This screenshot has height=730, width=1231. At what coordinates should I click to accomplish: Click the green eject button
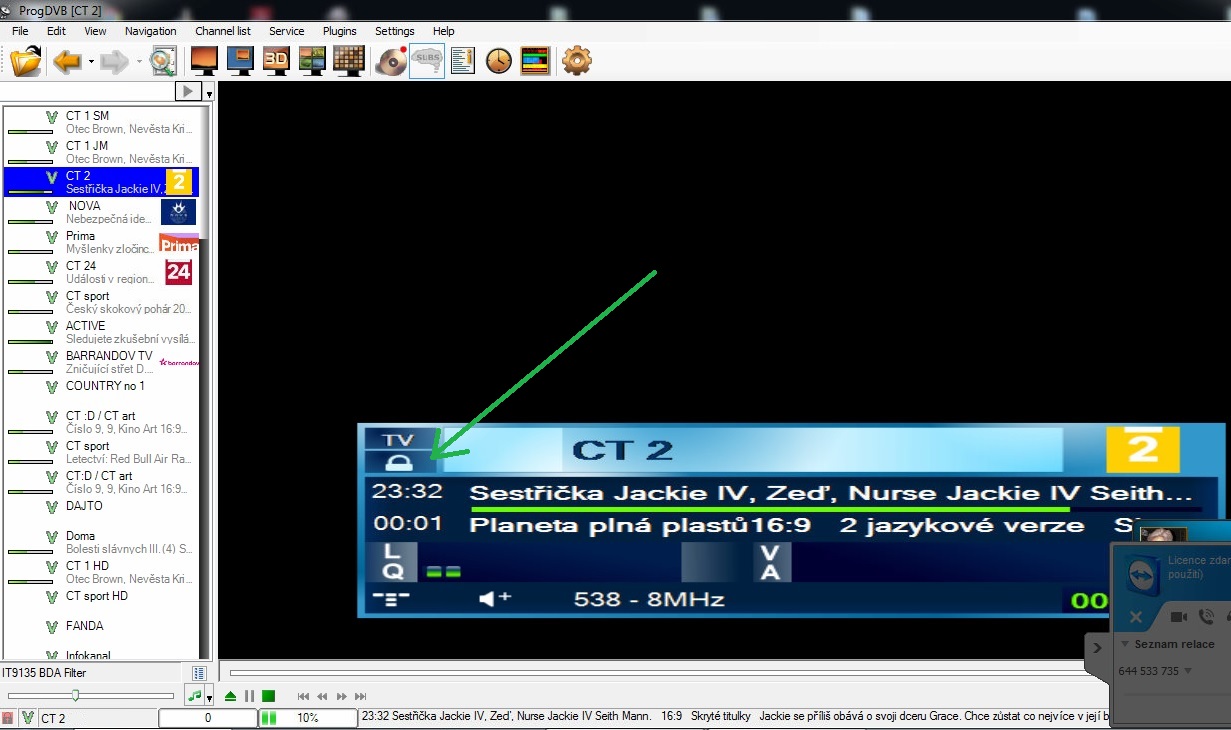pos(231,696)
